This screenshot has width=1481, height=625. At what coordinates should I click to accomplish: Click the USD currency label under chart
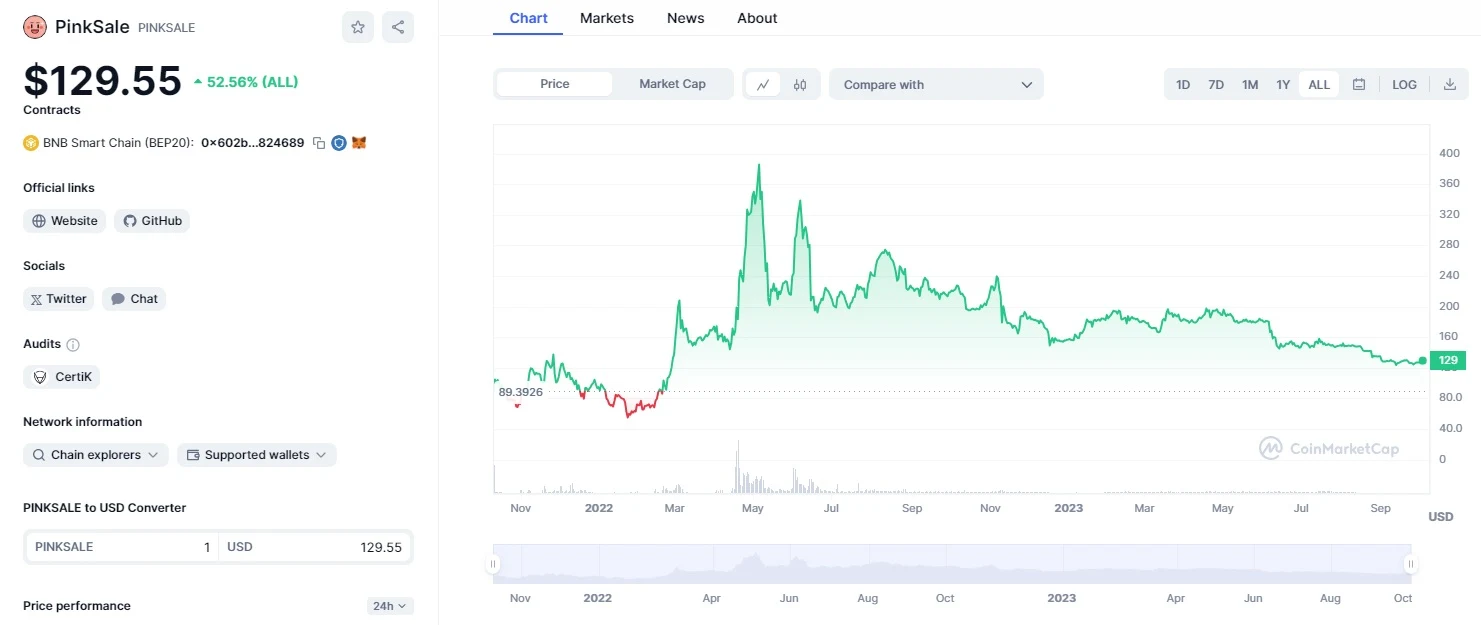point(1441,516)
